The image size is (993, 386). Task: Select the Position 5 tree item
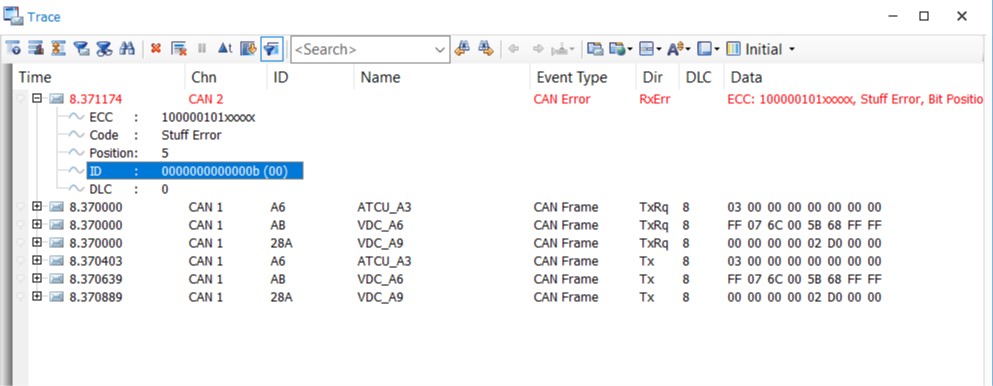pos(129,153)
